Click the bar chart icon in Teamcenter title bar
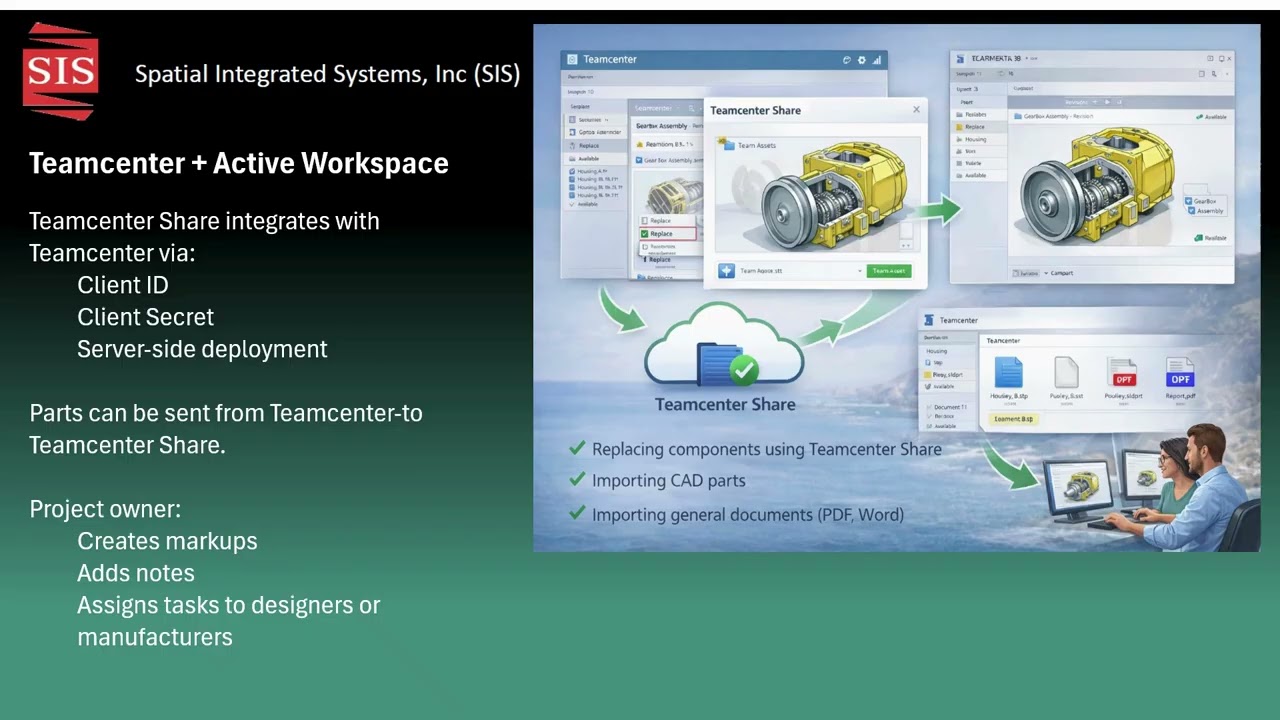This screenshot has height=720, width=1280. click(x=877, y=60)
